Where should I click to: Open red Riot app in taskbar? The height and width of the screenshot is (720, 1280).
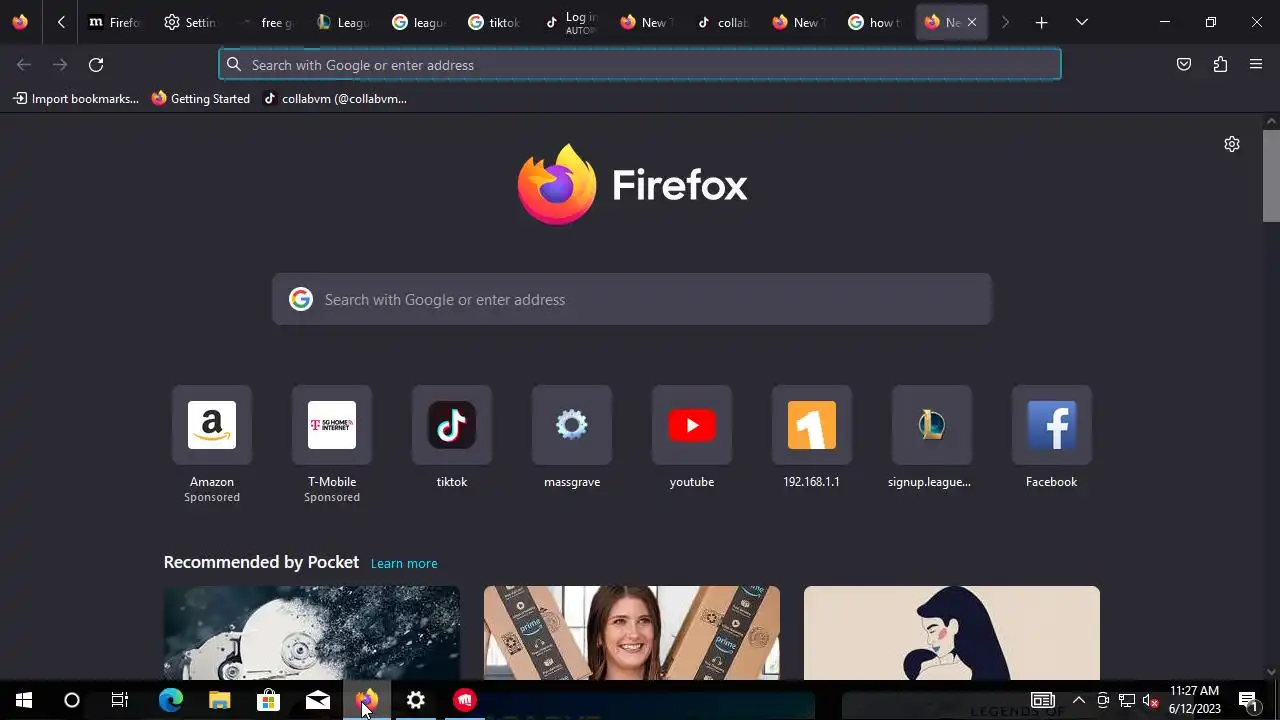click(465, 700)
